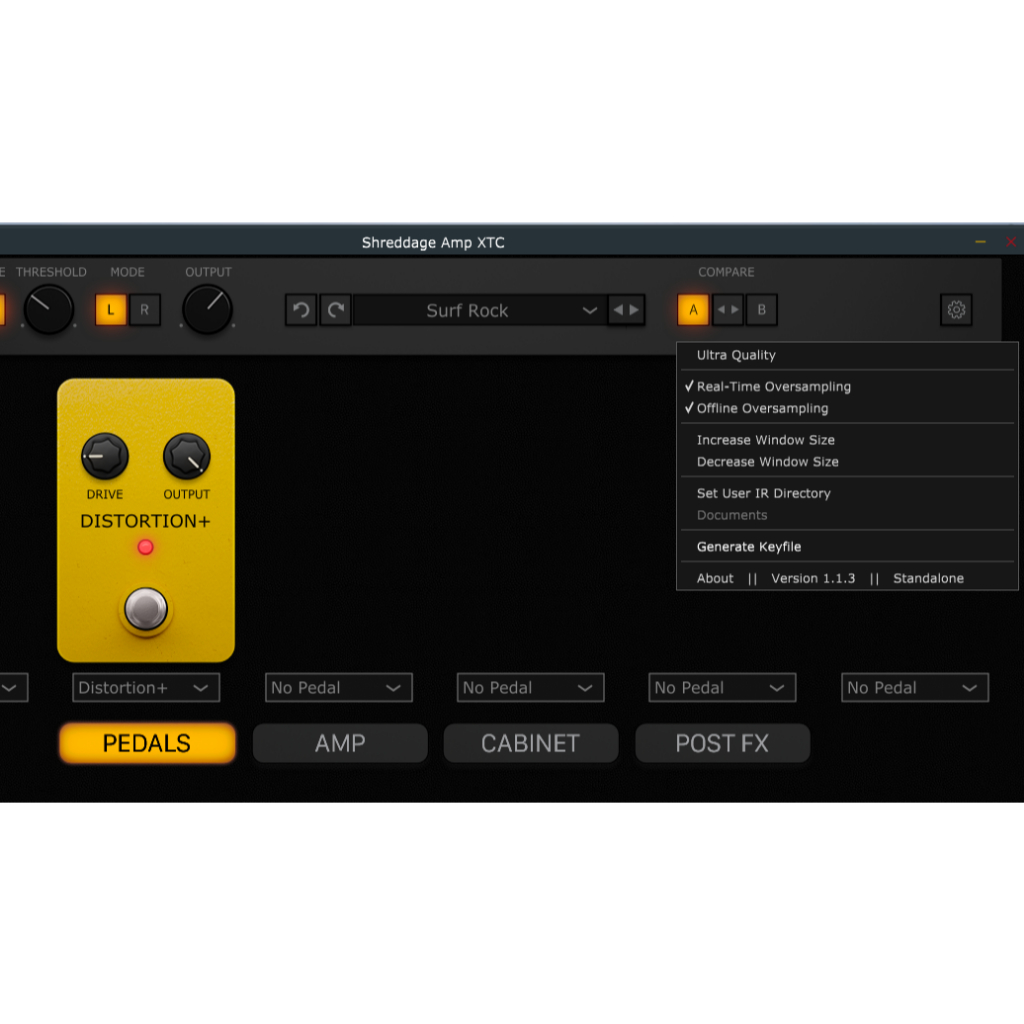Switch to the AMP tab
This screenshot has width=1024, height=1024.
(x=339, y=743)
